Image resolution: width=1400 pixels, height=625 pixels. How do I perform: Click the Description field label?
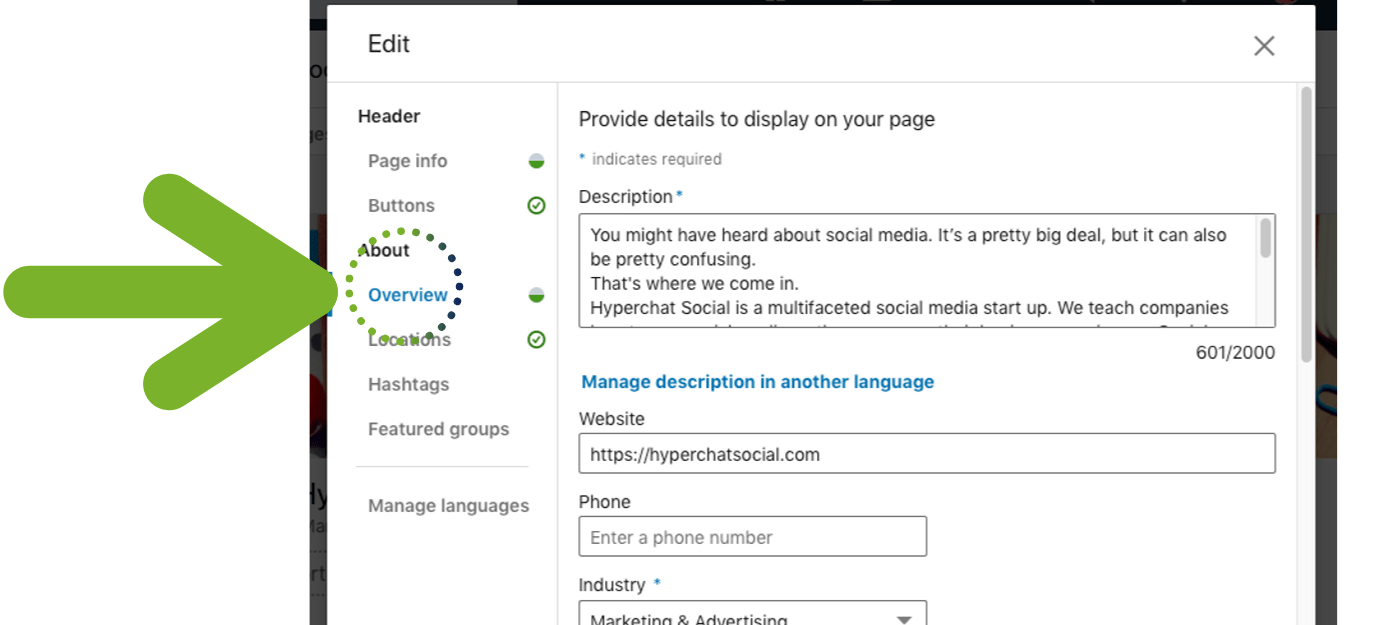(626, 197)
